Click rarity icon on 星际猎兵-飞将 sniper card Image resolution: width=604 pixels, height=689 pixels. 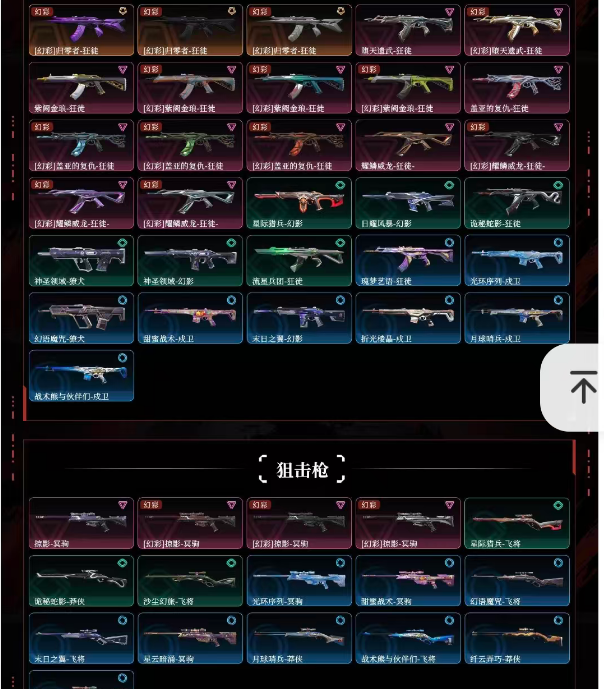pos(558,505)
